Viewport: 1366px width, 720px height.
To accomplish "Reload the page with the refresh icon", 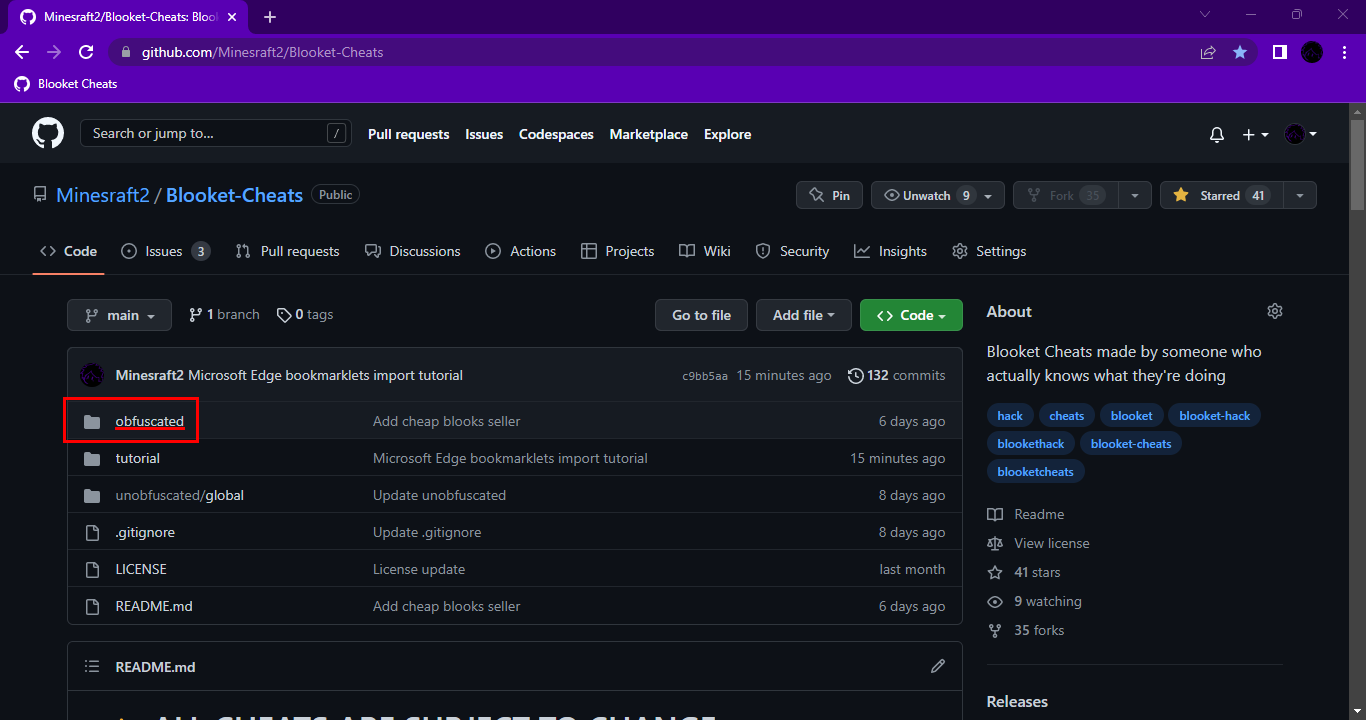I will tap(86, 52).
